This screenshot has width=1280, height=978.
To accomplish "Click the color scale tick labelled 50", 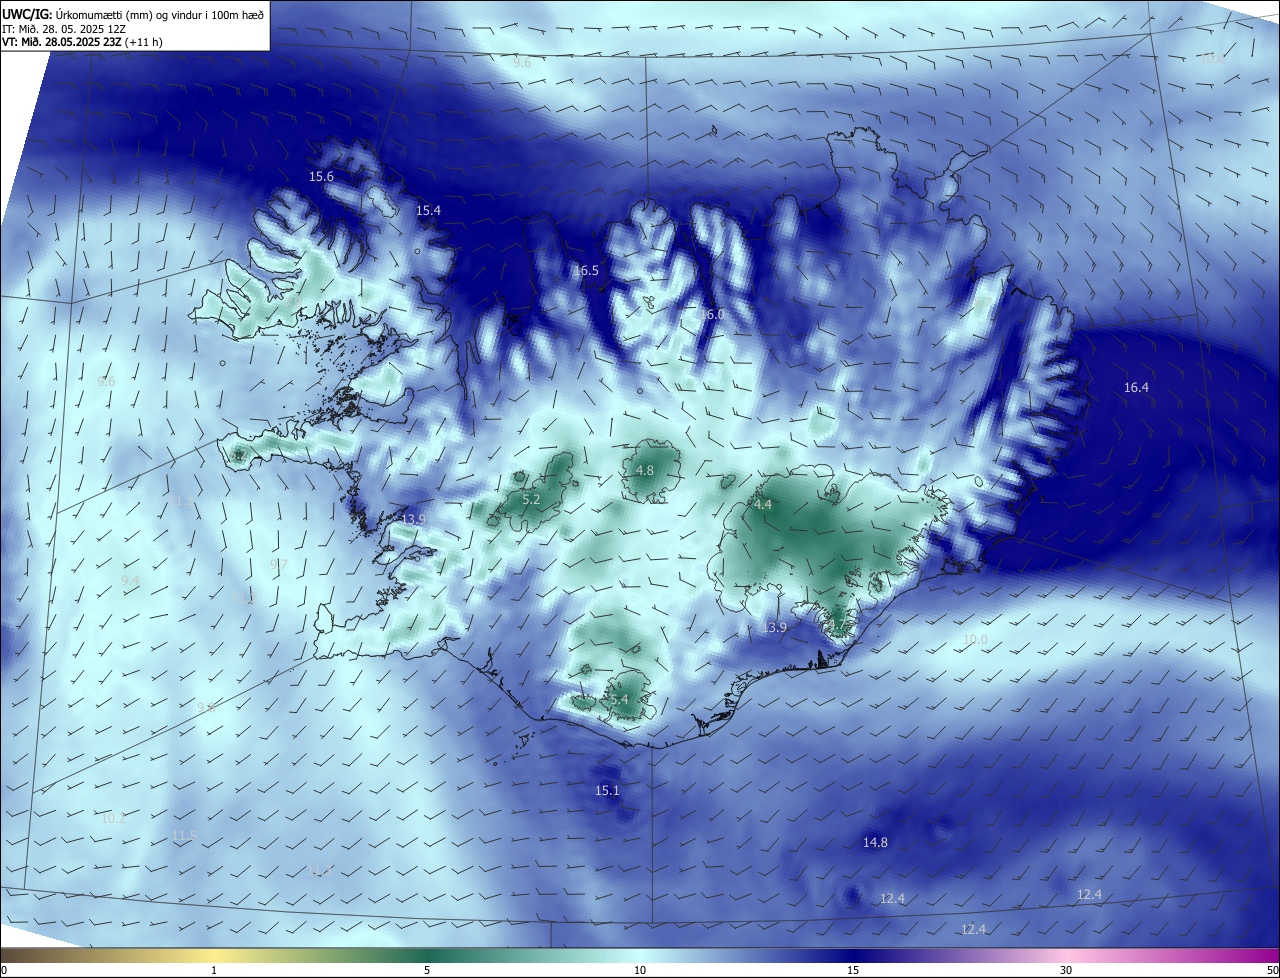I will click(1272, 970).
